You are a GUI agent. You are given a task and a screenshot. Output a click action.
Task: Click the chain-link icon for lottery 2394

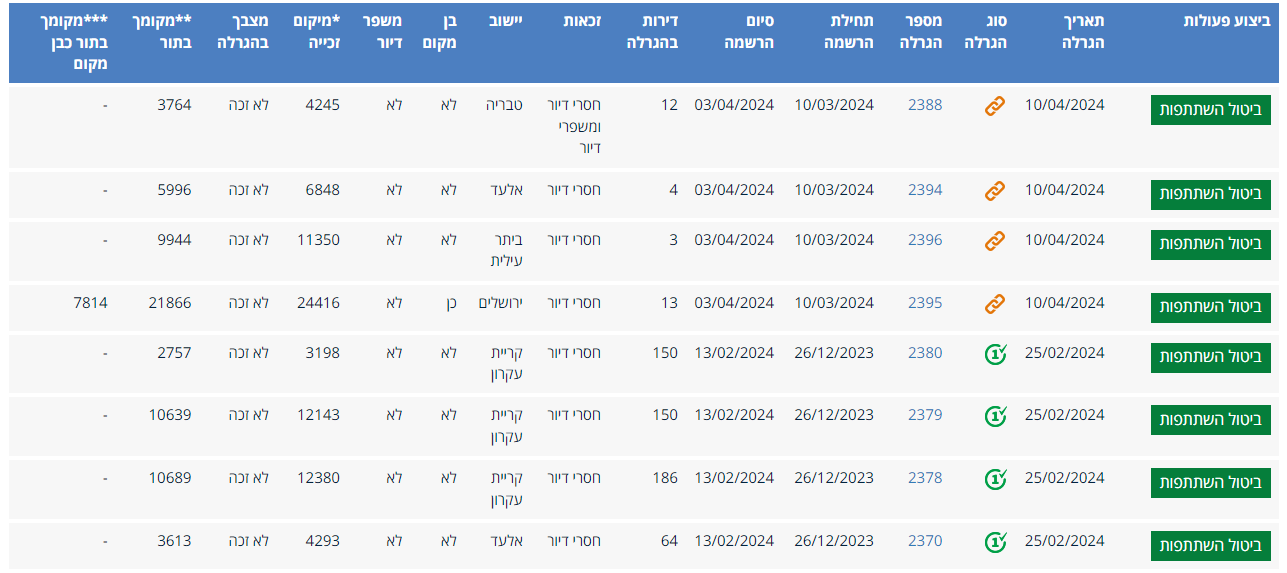pos(994,191)
